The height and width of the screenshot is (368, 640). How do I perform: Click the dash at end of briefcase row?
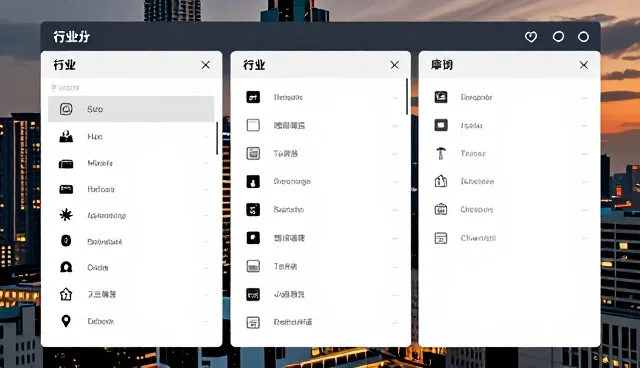(x=206, y=163)
